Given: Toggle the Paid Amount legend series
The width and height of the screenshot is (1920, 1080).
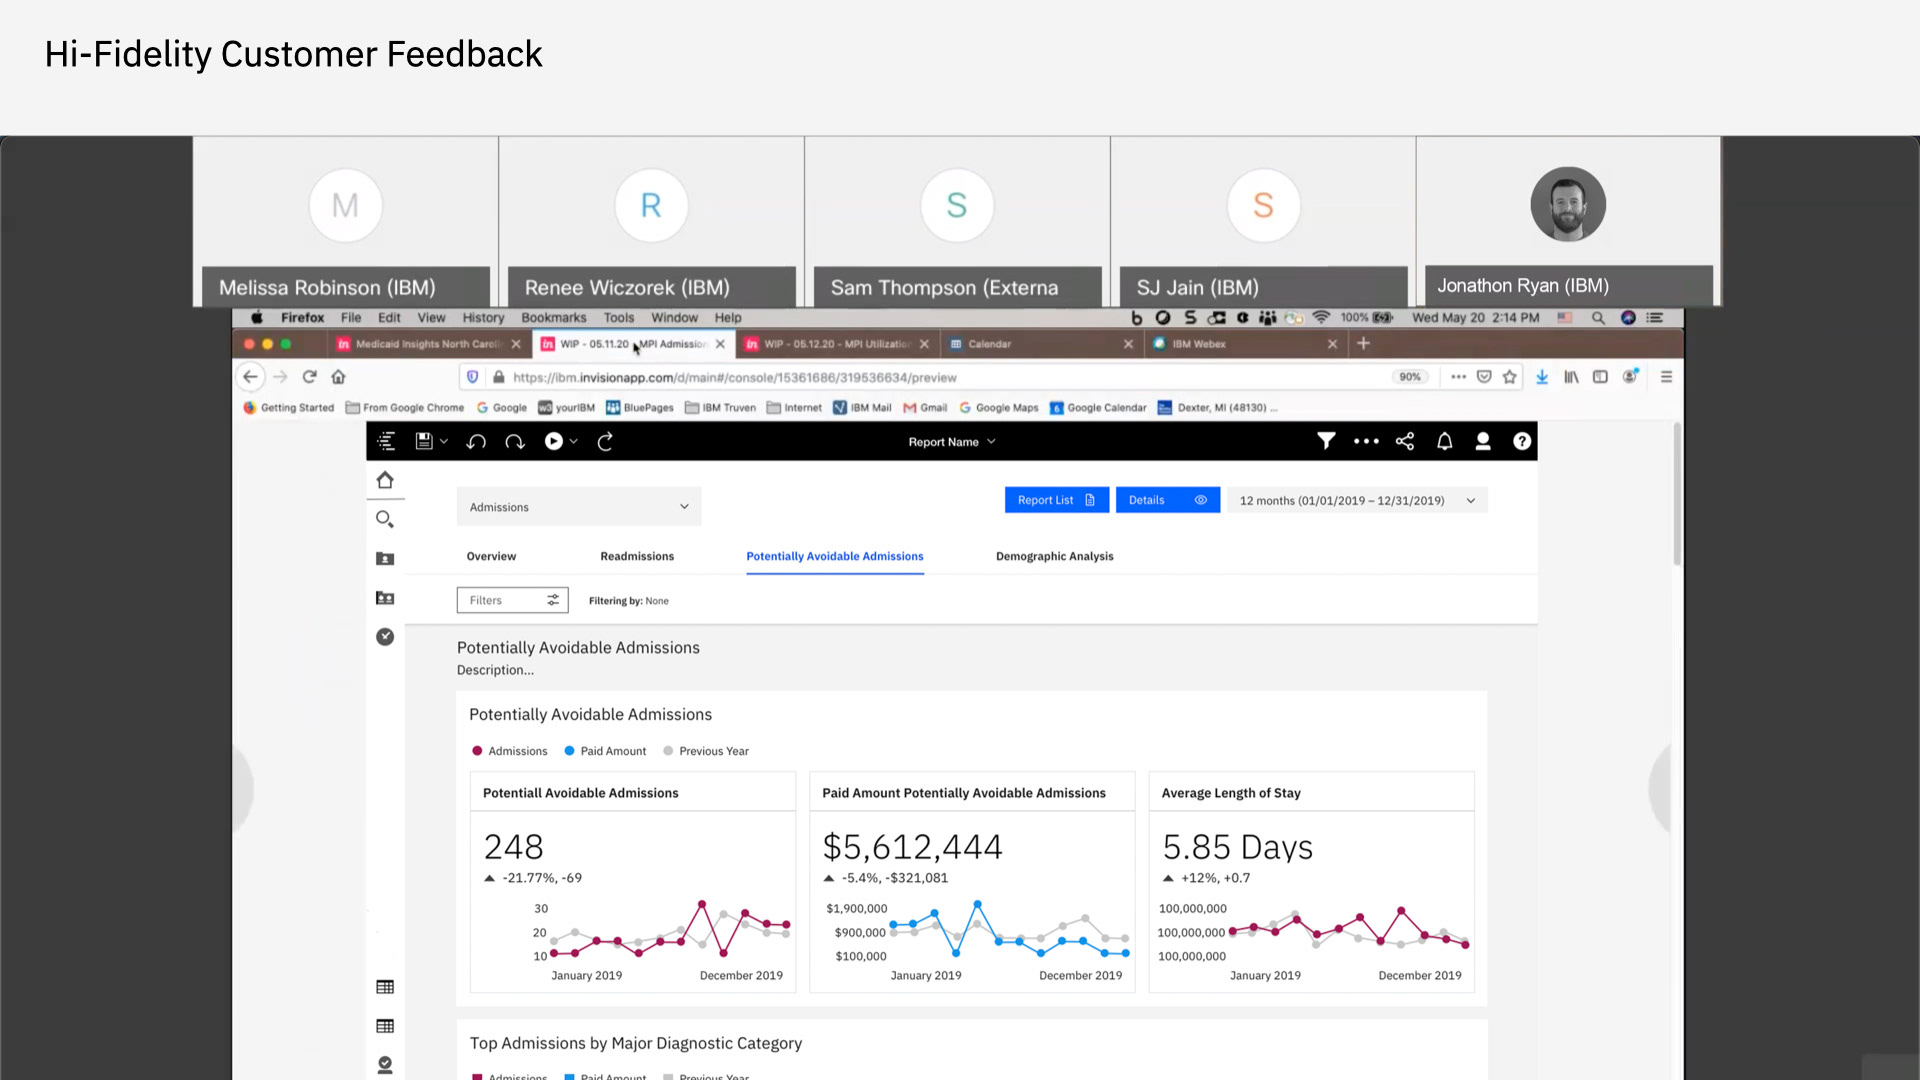Looking at the screenshot, I should [x=605, y=751].
